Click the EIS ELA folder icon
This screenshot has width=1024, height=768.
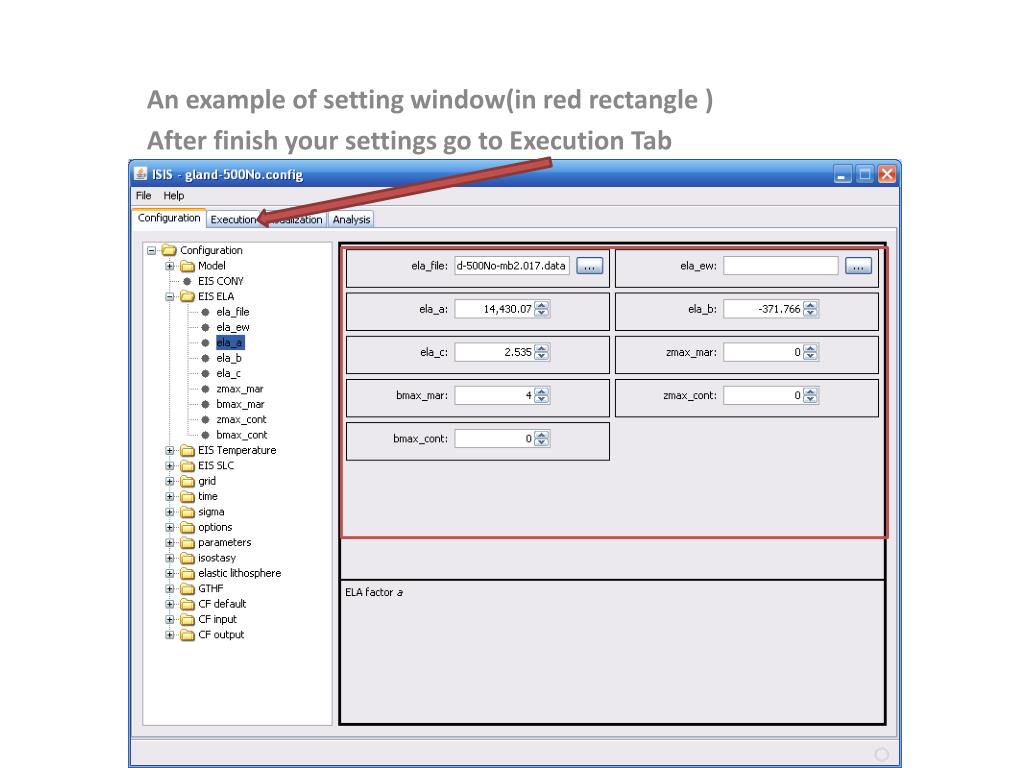pos(187,296)
